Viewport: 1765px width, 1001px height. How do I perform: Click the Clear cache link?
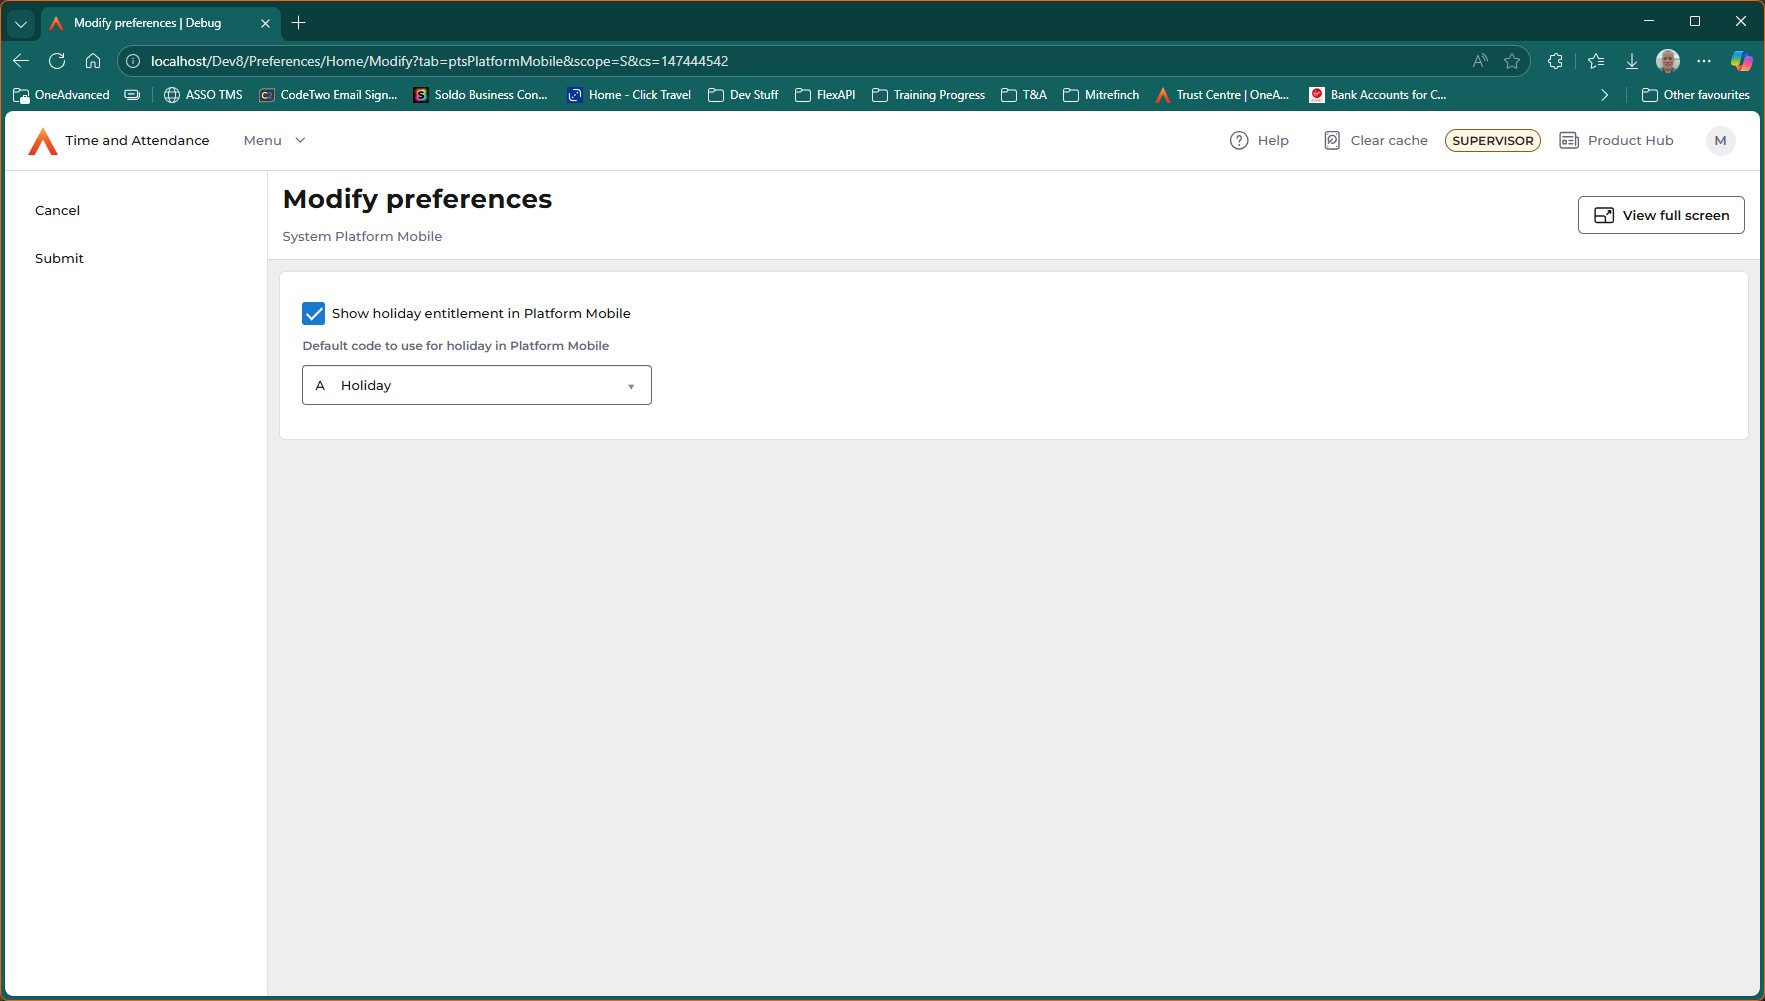pos(1389,141)
